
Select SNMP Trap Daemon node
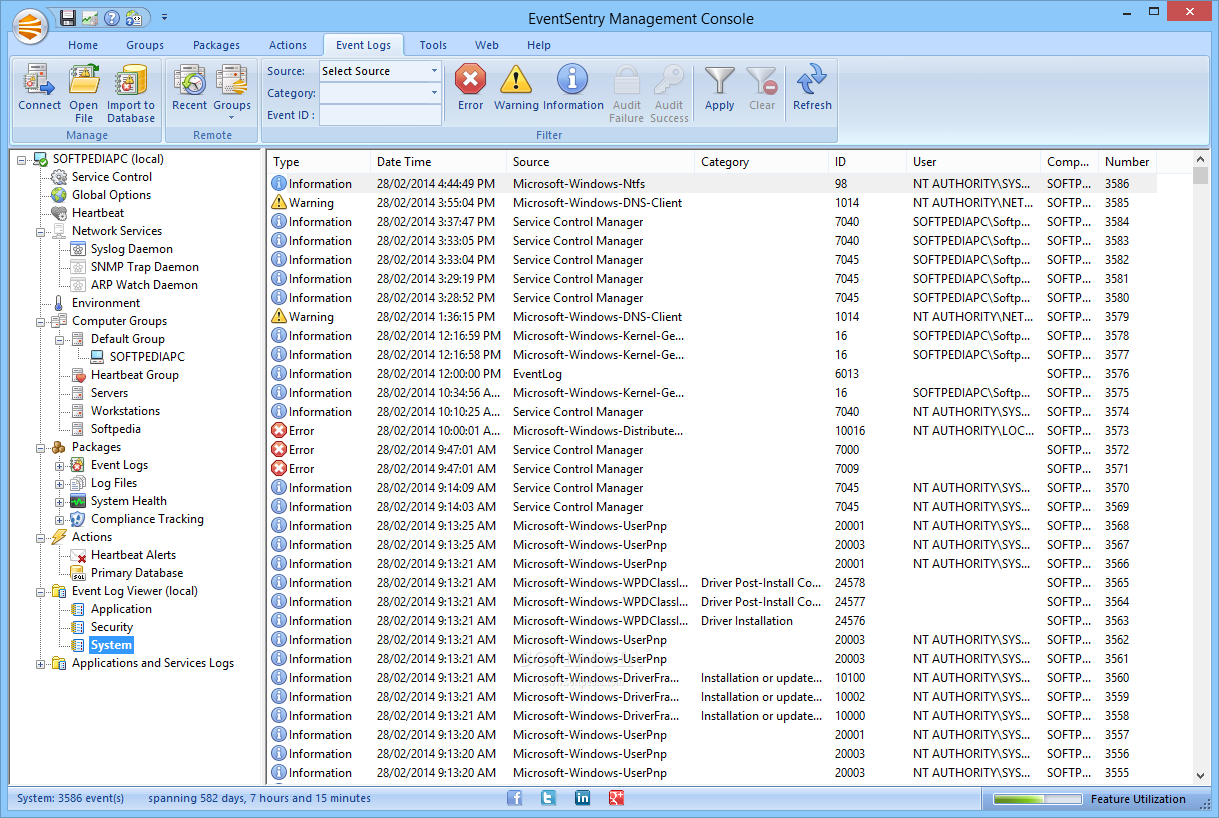click(x=144, y=267)
